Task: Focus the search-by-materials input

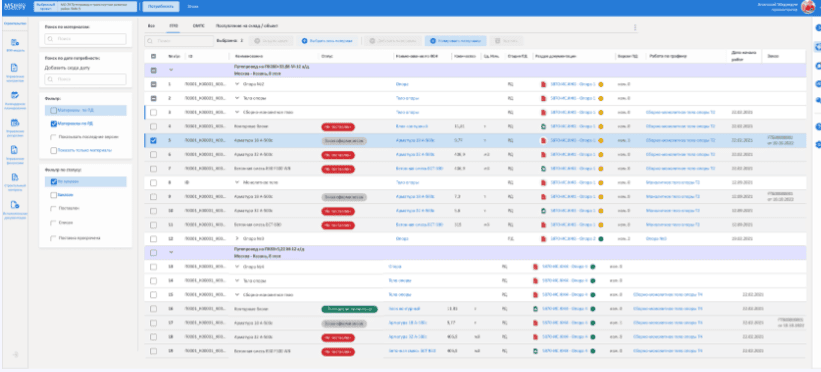Action: [x=85, y=39]
